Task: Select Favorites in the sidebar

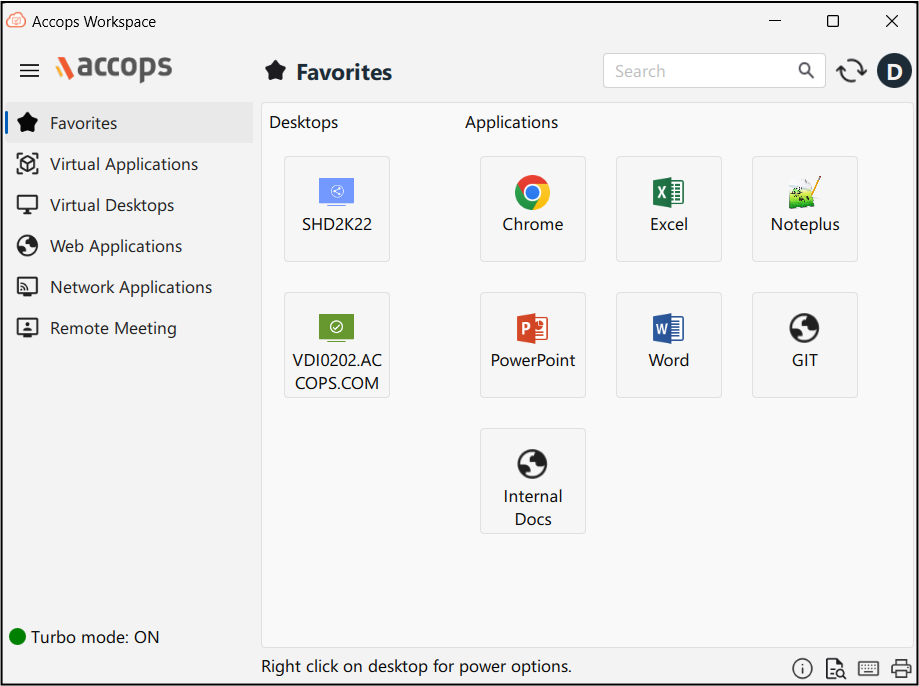Action: [x=129, y=123]
